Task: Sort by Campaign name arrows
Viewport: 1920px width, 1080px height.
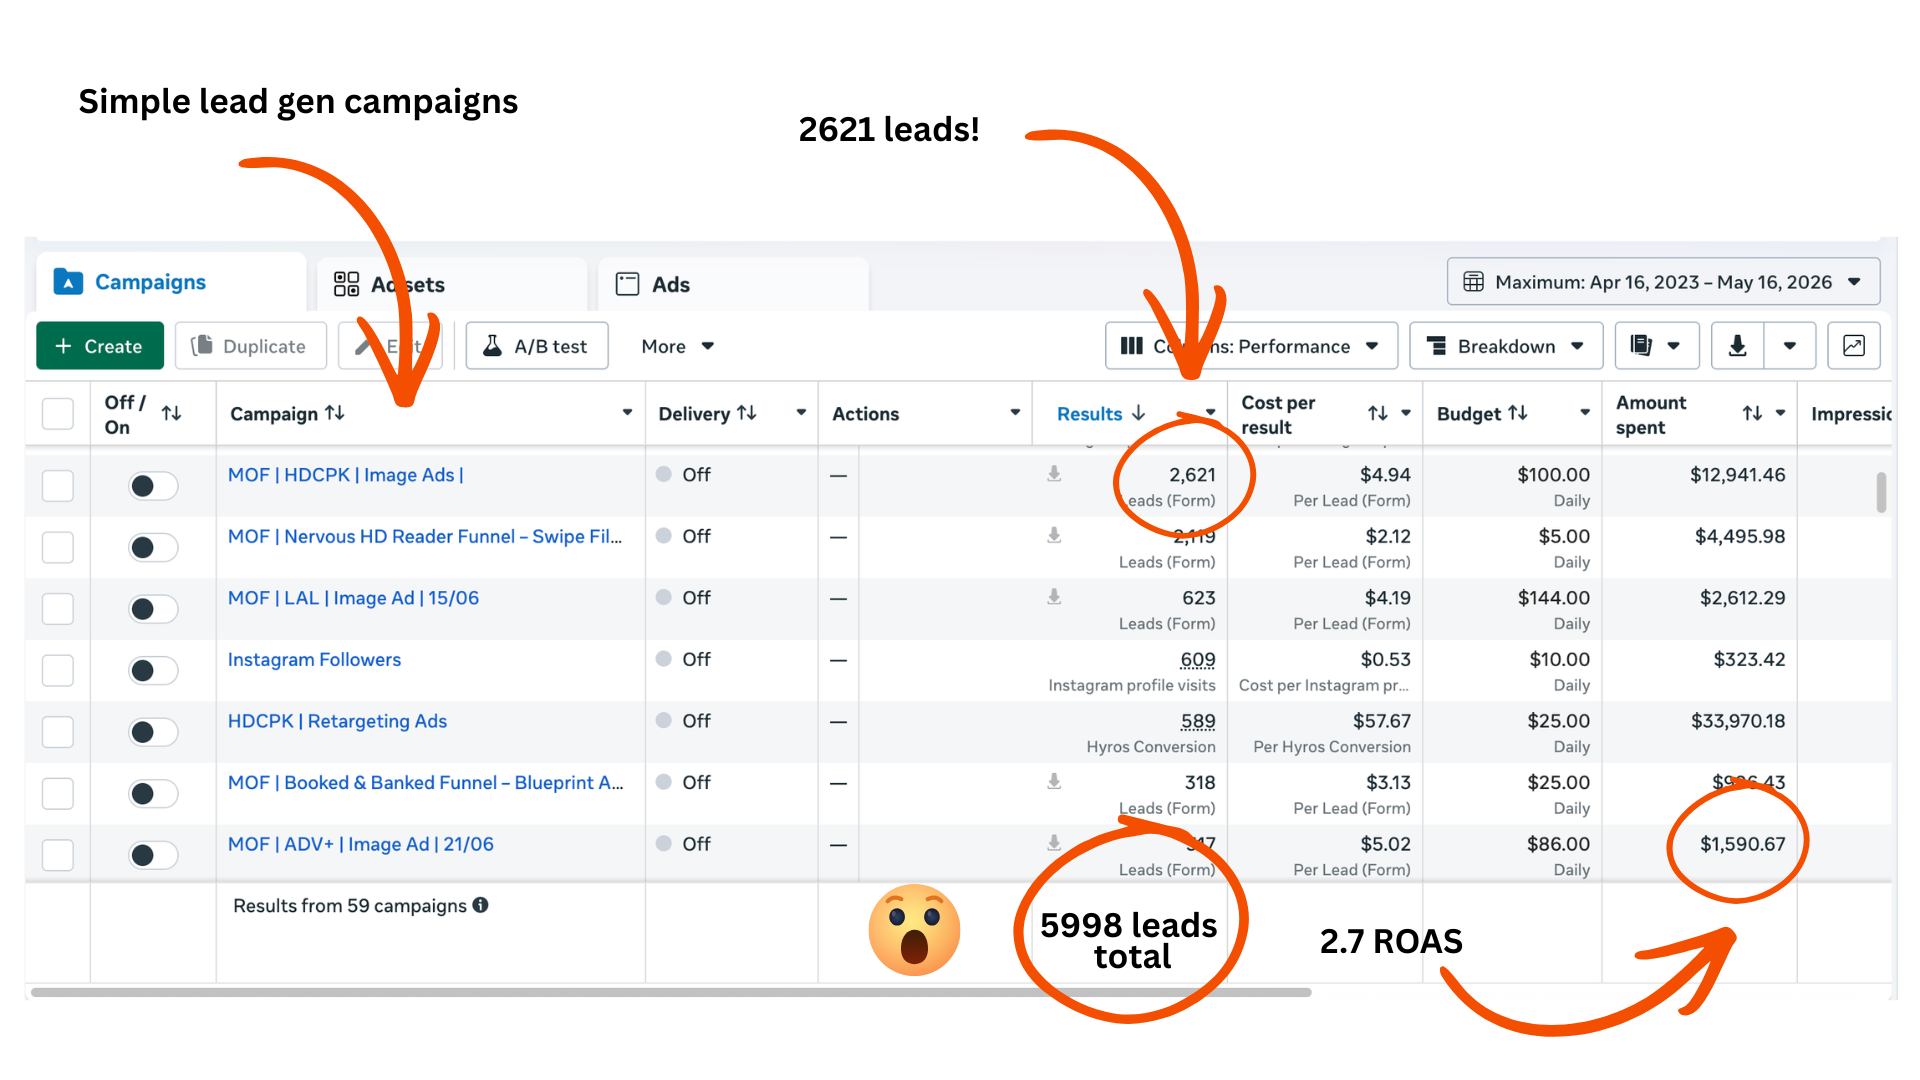Action: (x=334, y=413)
